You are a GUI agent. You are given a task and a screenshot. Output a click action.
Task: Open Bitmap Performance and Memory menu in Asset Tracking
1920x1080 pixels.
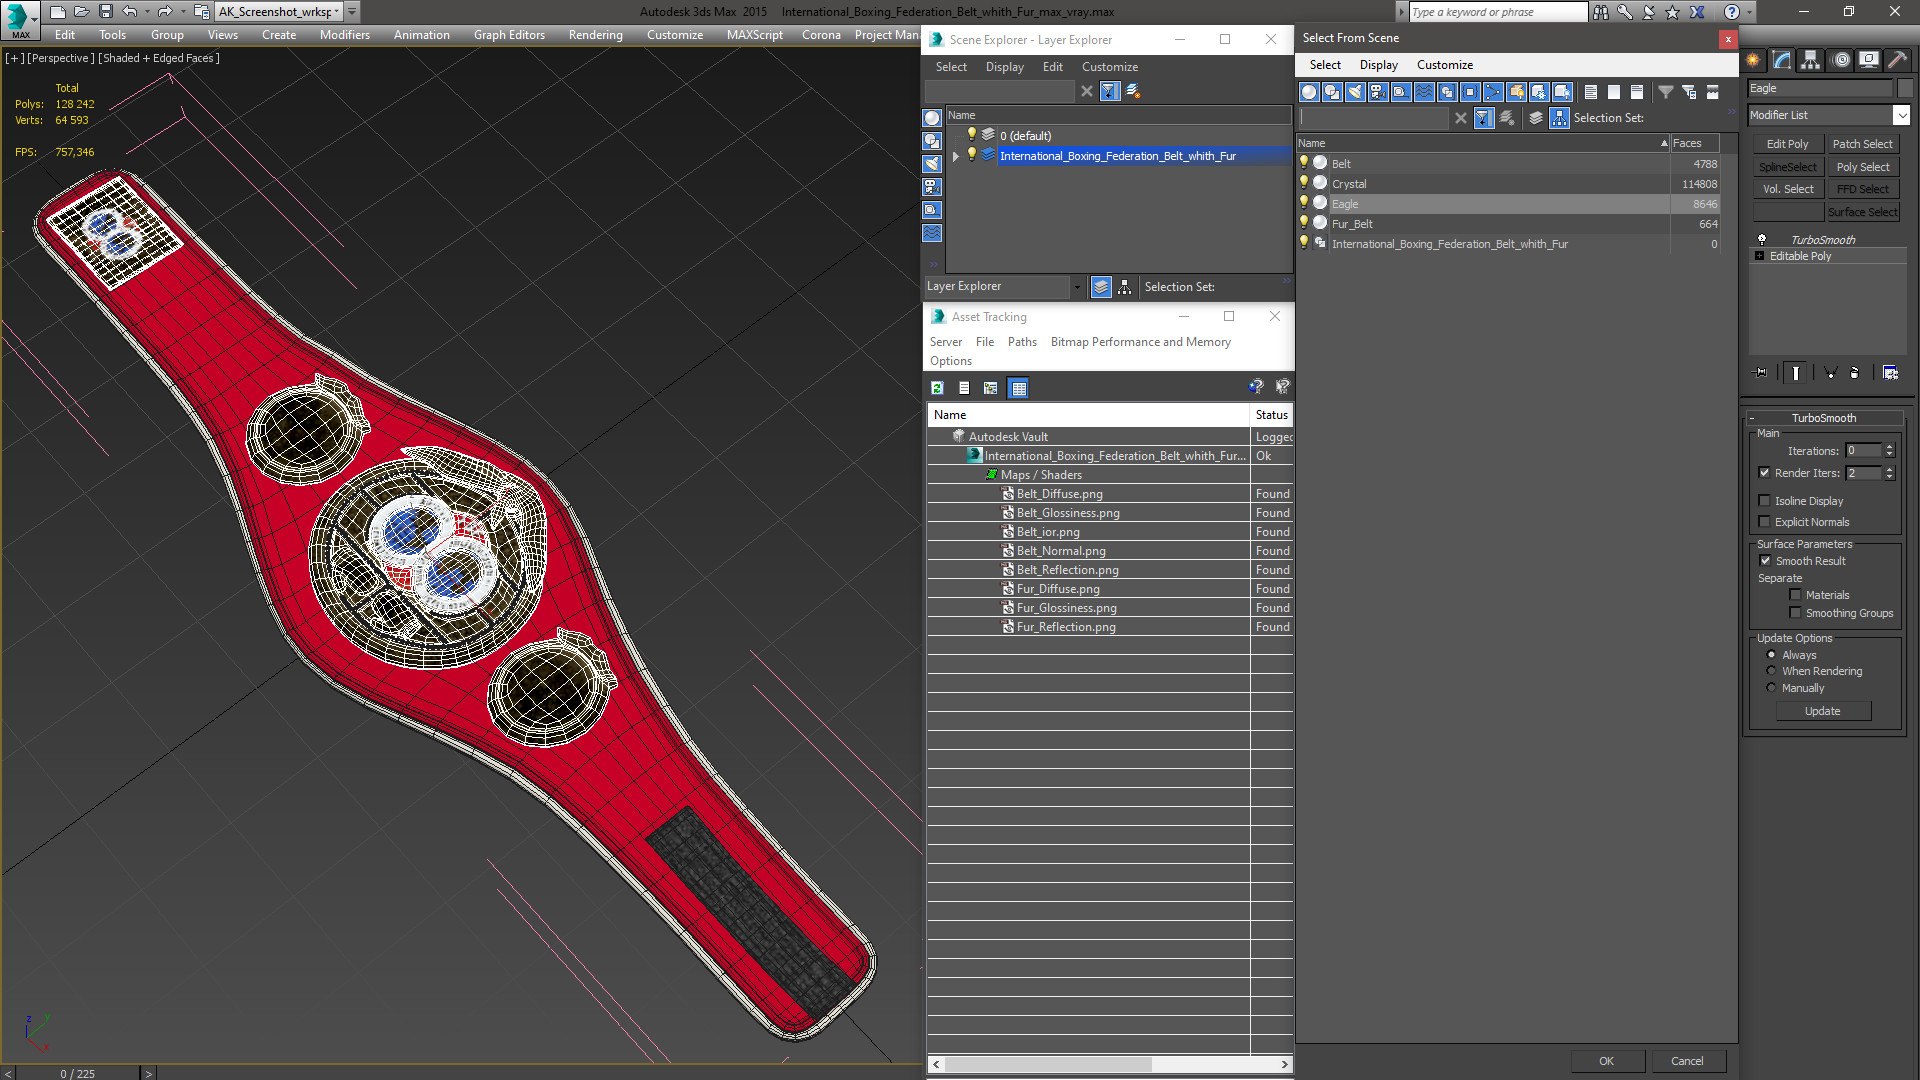1140,342
